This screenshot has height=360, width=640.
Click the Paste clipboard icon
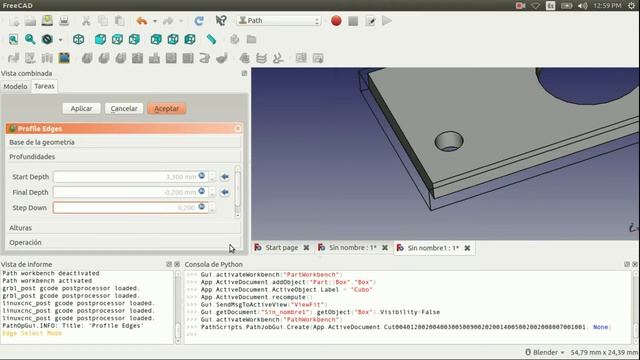point(120,21)
